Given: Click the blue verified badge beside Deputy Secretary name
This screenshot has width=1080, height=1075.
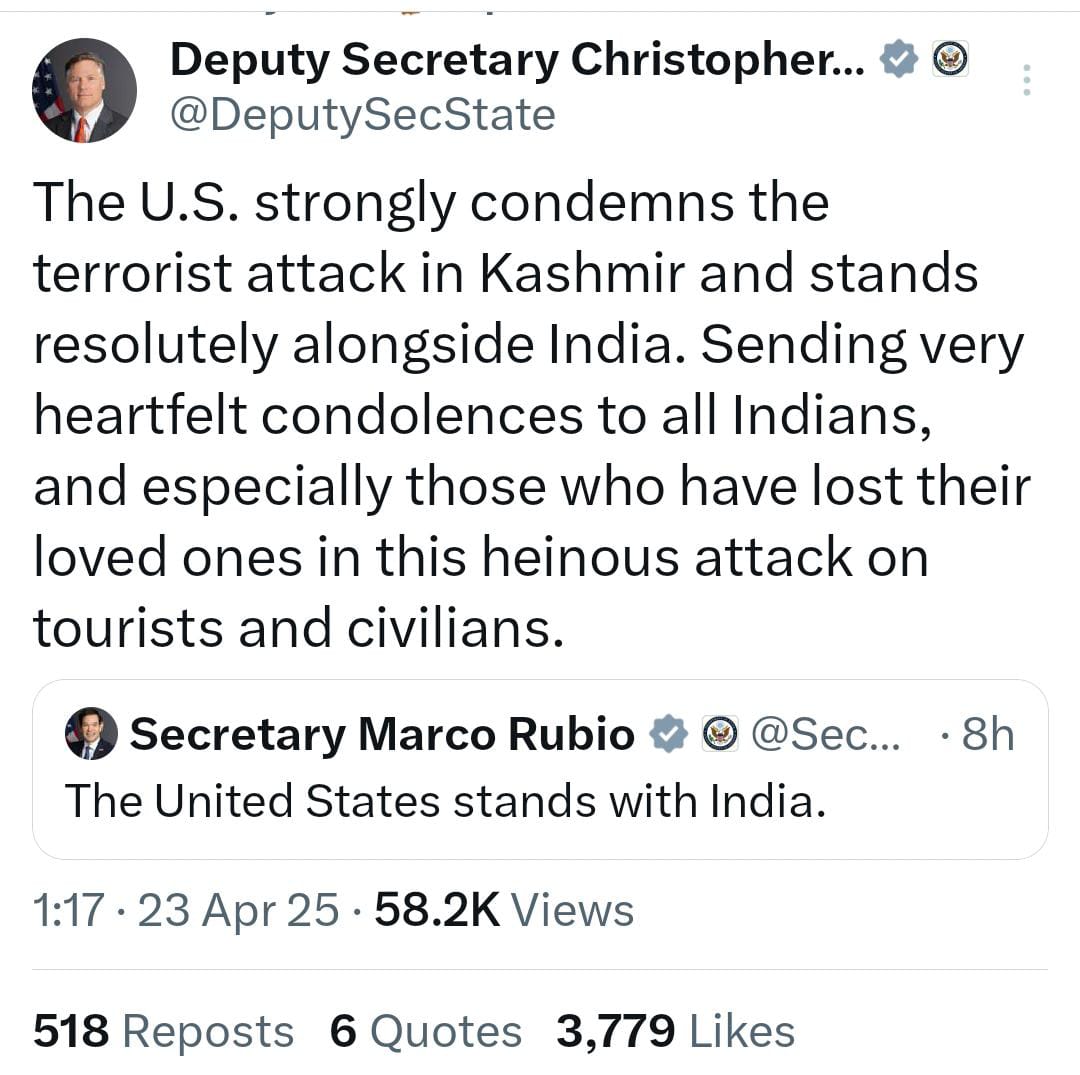Looking at the screenshot, I should pyautogui.click(x=900, y=59).
